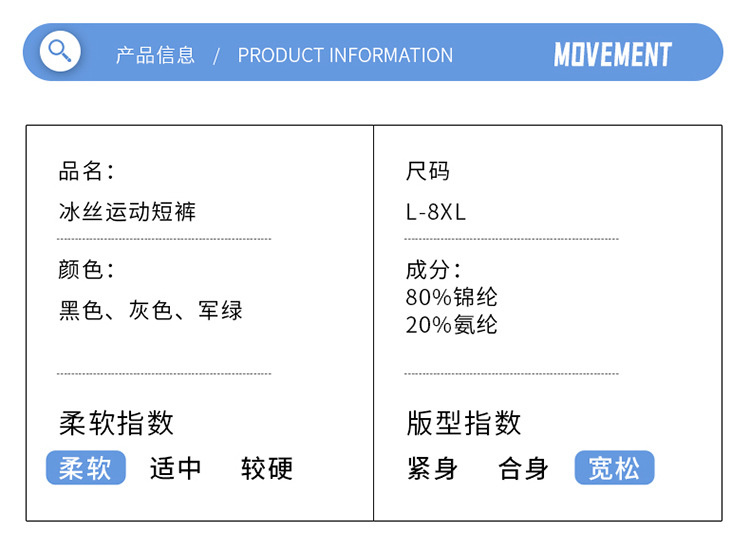Viewport: 750px width, 543px height.
Task: Click the magnifying glass search icon
Action: click(x=60, y=51)
